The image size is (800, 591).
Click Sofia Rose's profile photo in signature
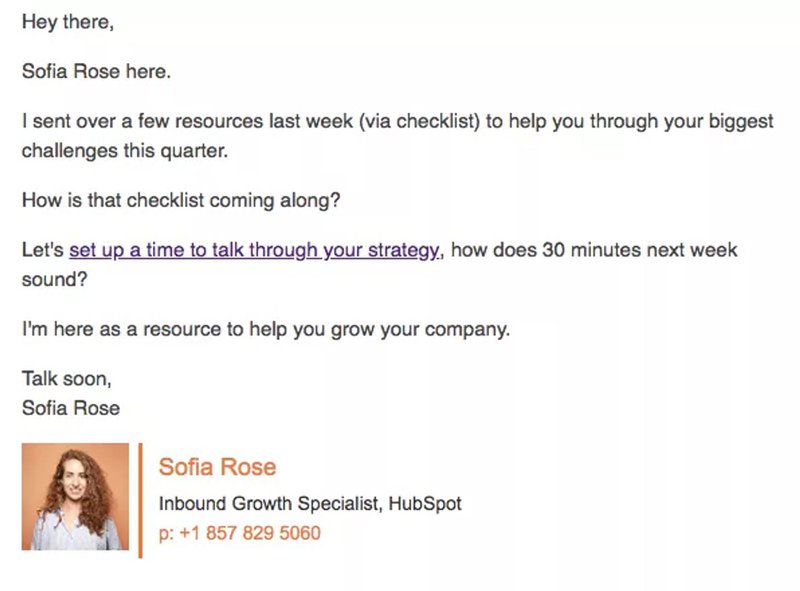tap(75, 497)
